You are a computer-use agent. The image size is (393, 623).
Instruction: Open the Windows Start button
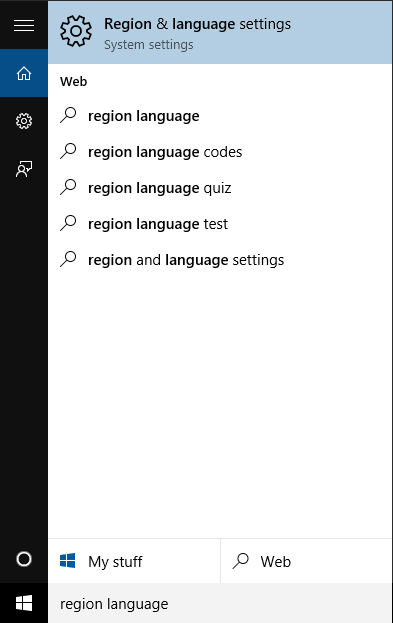click(x=24, y=603)
